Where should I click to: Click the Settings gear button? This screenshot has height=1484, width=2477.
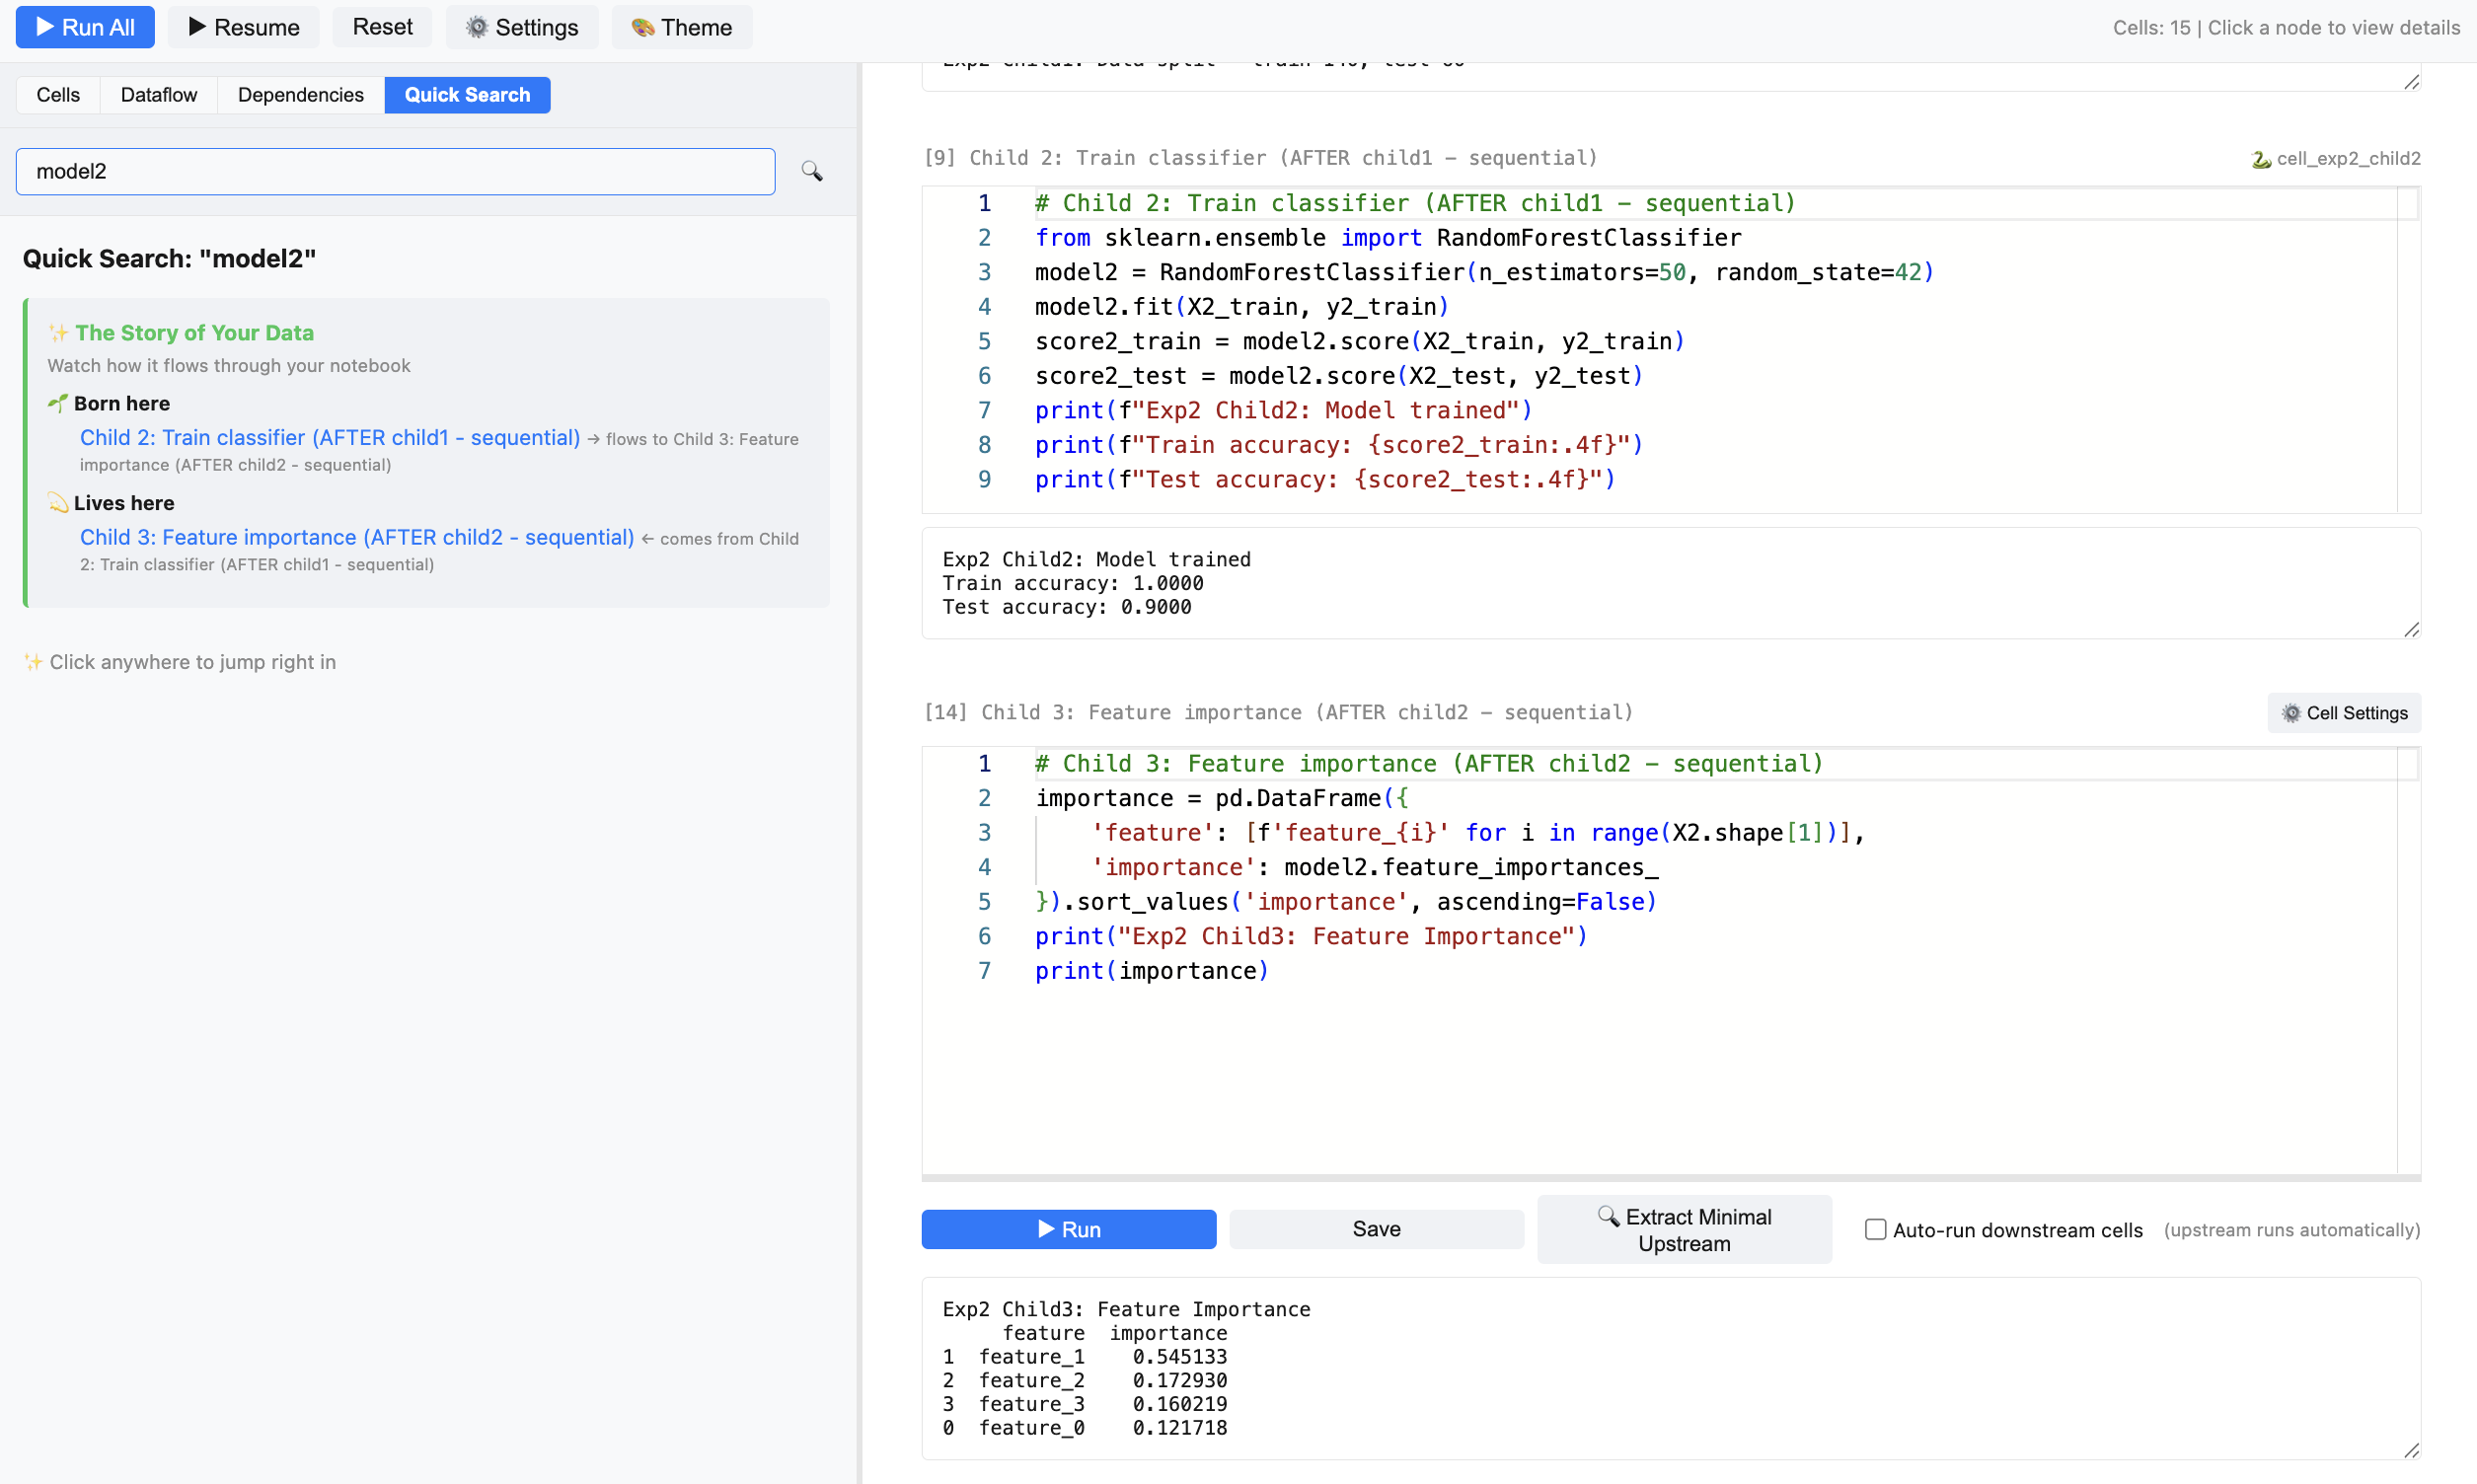pyautogui.click(x=521, y=27)
